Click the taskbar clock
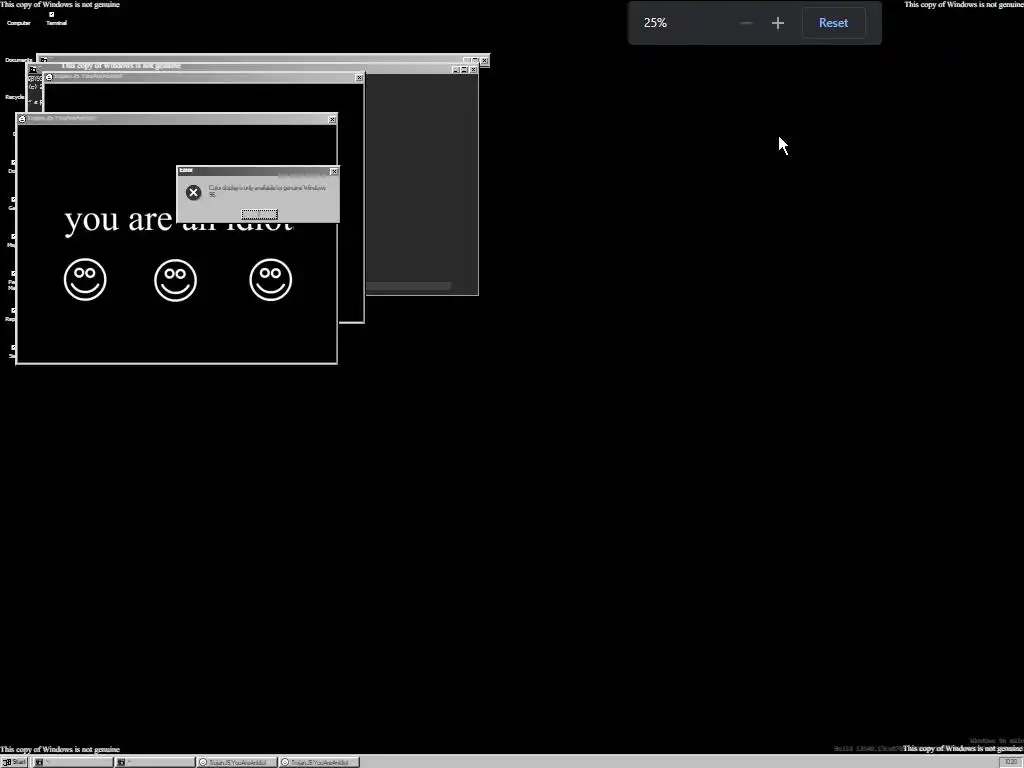Image resolution: width=1024 pixels, height=768 pixels. pyautogui.click(x=1011, y=762)
